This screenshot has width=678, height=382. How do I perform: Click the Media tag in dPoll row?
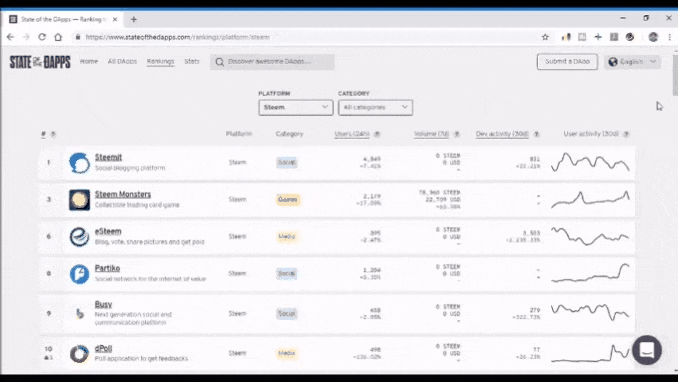coord(287,353)
